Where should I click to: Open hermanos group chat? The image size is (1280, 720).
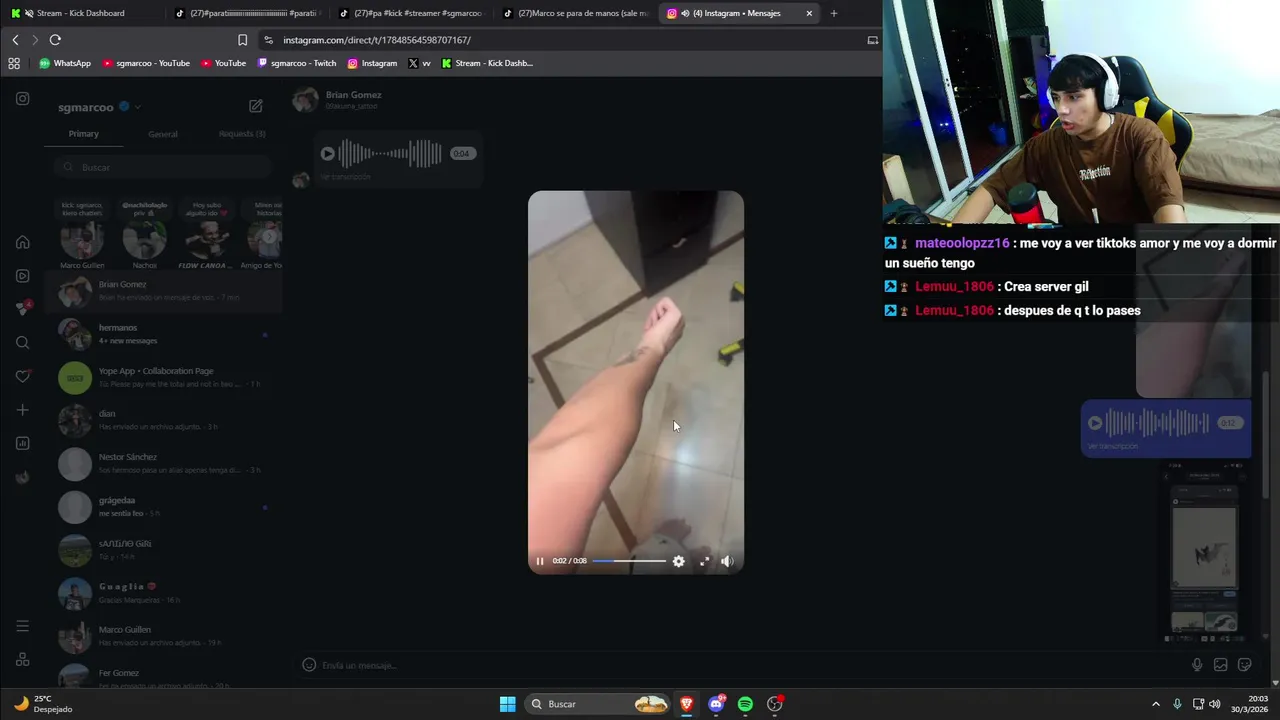tap(163, 334)
